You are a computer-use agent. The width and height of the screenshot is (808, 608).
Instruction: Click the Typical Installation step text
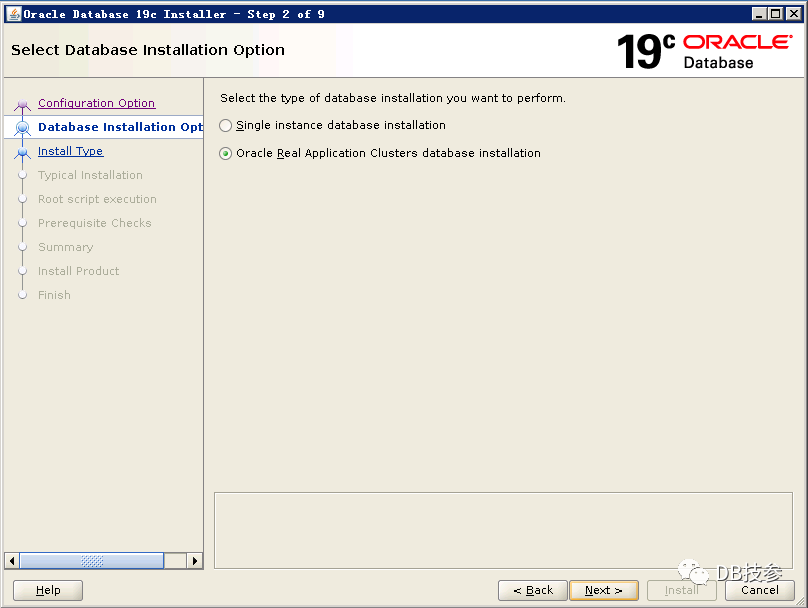point(90,175)
